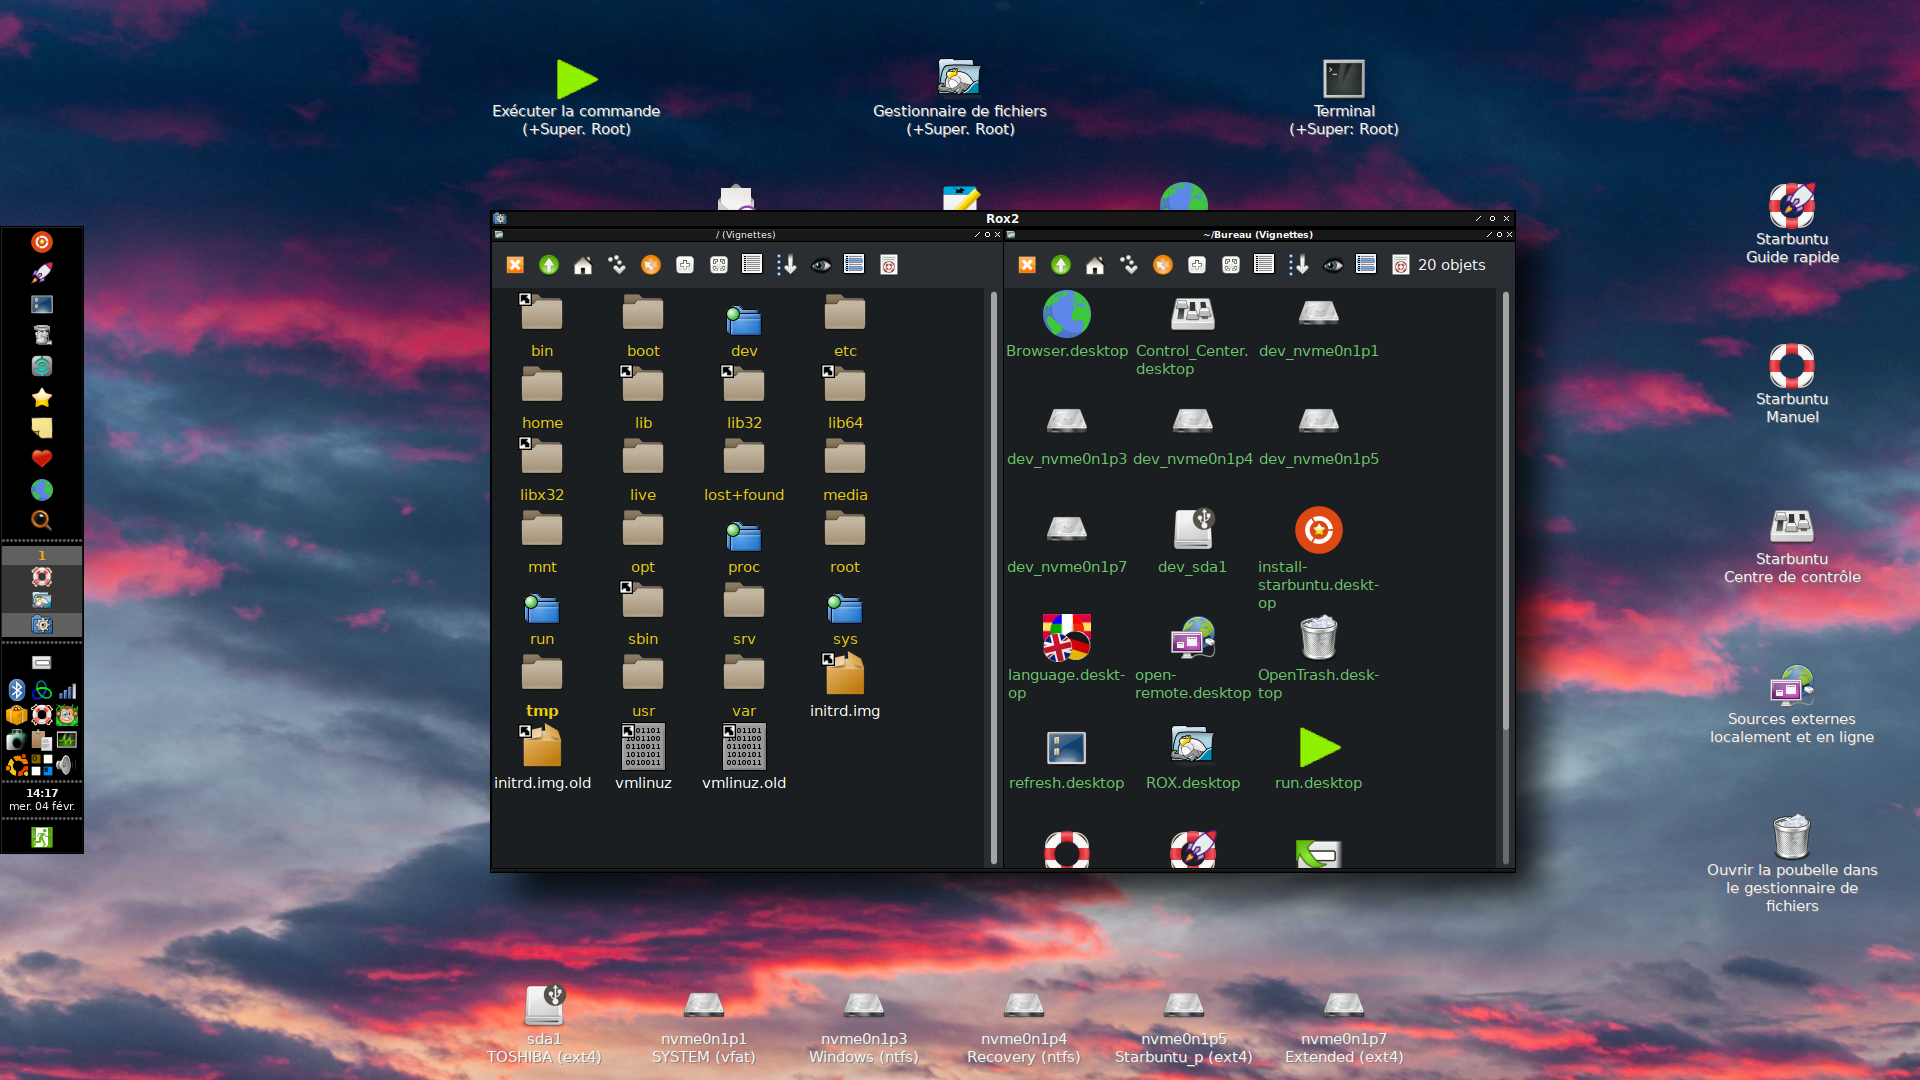Viewport: 1920px width, 1080px height.
Task: Click the volume speaker icon in side panel
Action: click(65, 765)
